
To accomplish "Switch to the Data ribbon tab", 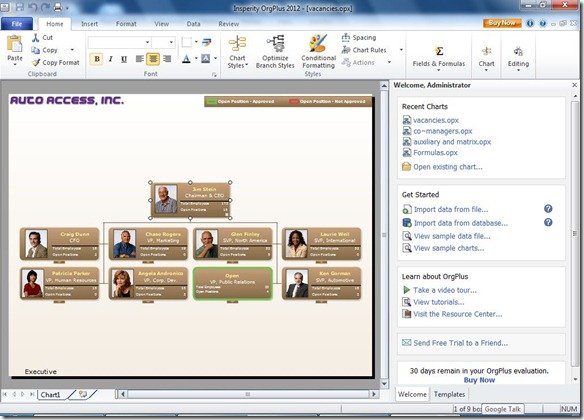I will pyautogui.click(x=193, y=23).
